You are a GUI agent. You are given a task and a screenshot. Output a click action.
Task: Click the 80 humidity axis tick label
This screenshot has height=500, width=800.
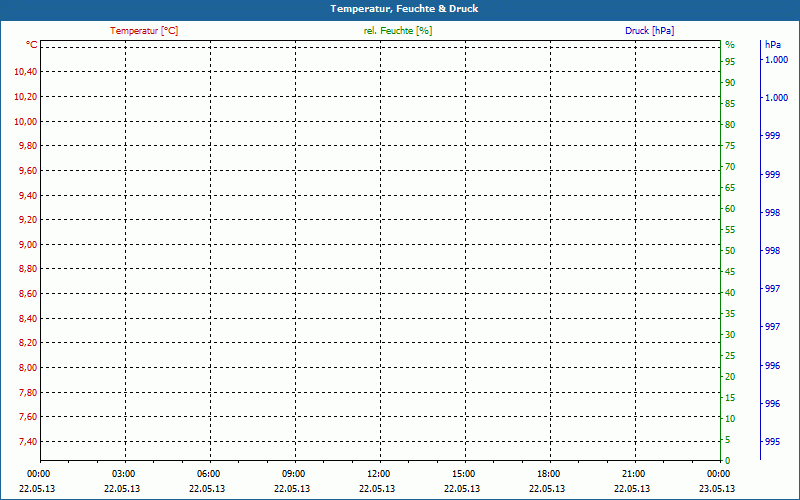point(730,124)
